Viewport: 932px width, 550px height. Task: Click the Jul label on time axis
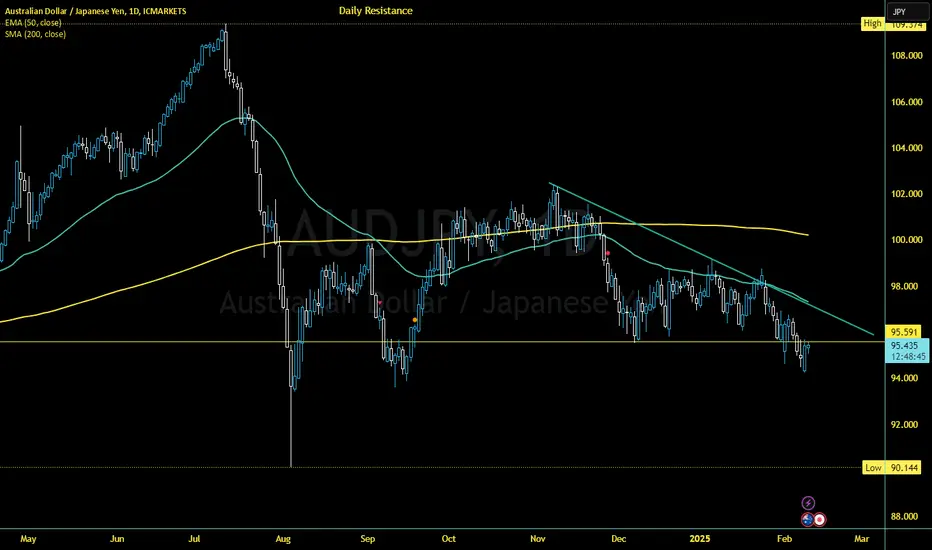pyautogui.click(x=194, y=539)
